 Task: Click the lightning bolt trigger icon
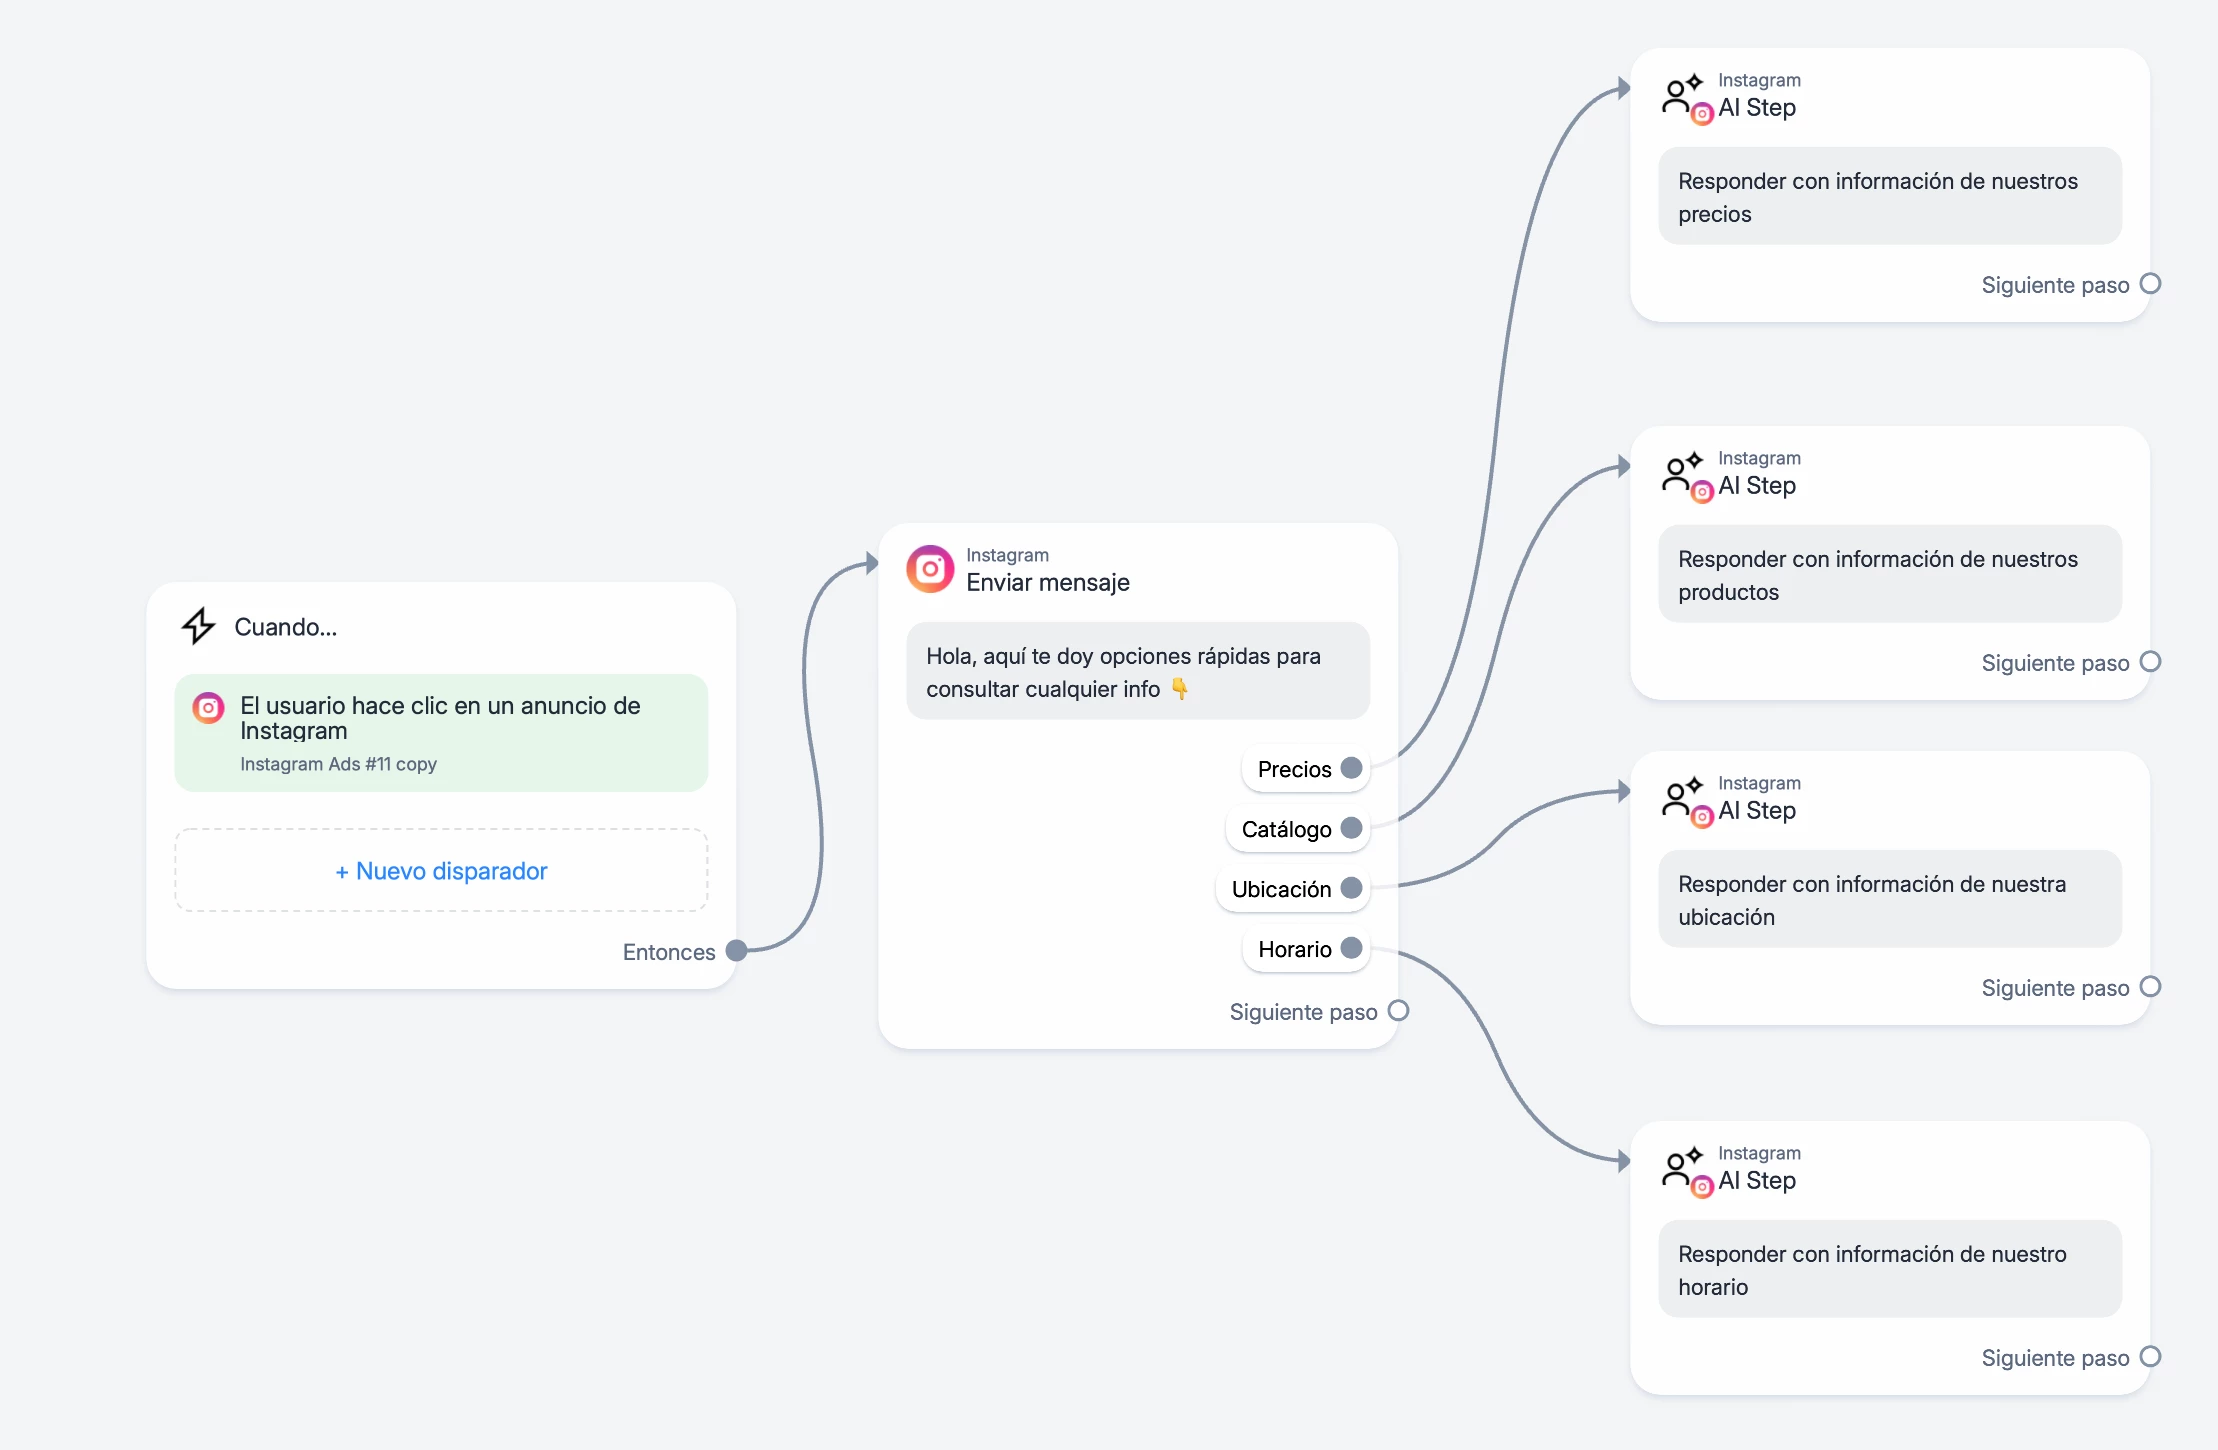point(198,626)
